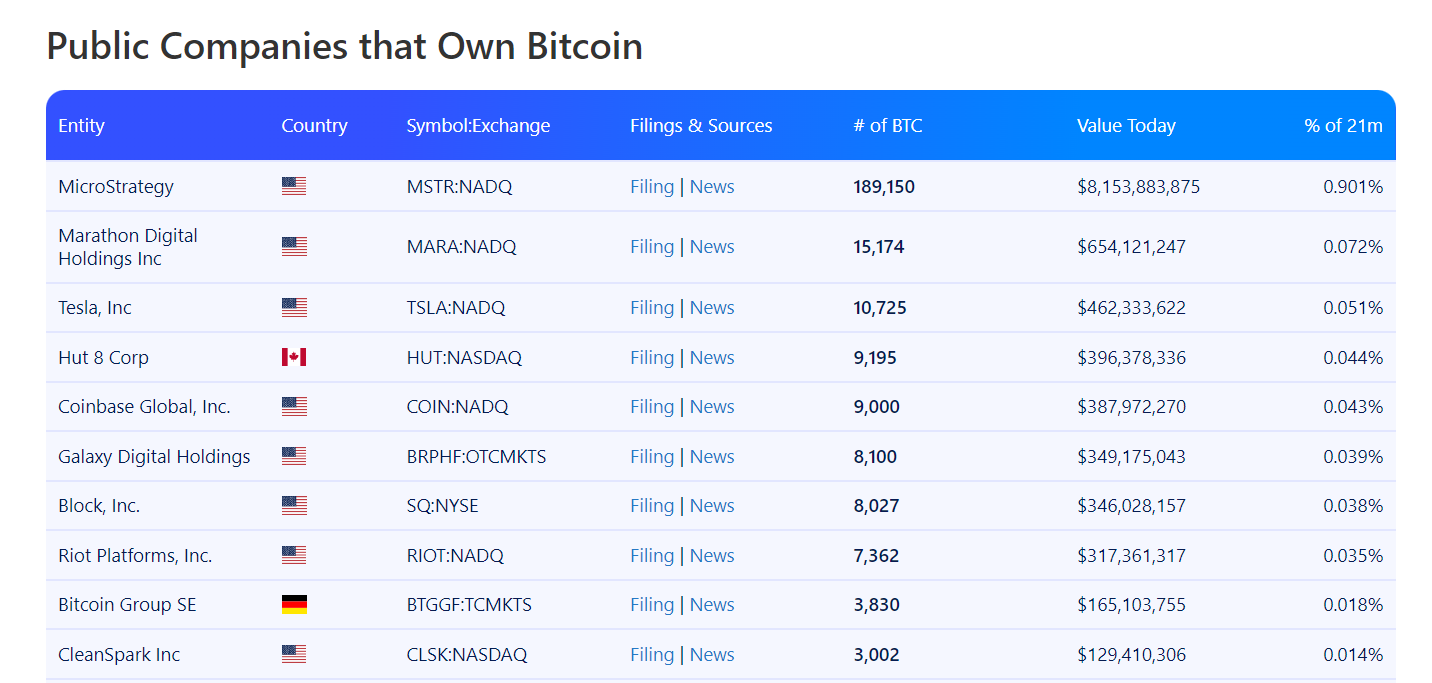Click the flag icon in the Block, Inc. row
The width and height of the screenshot is (1432, 683).
pos(294,505)
